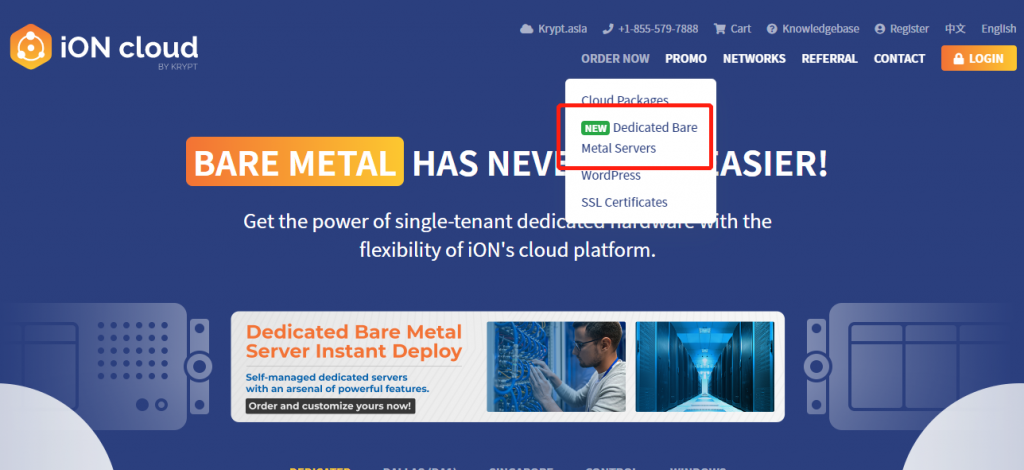
Task: Click the shopping cart icon
Action: (x=720, y=29)
